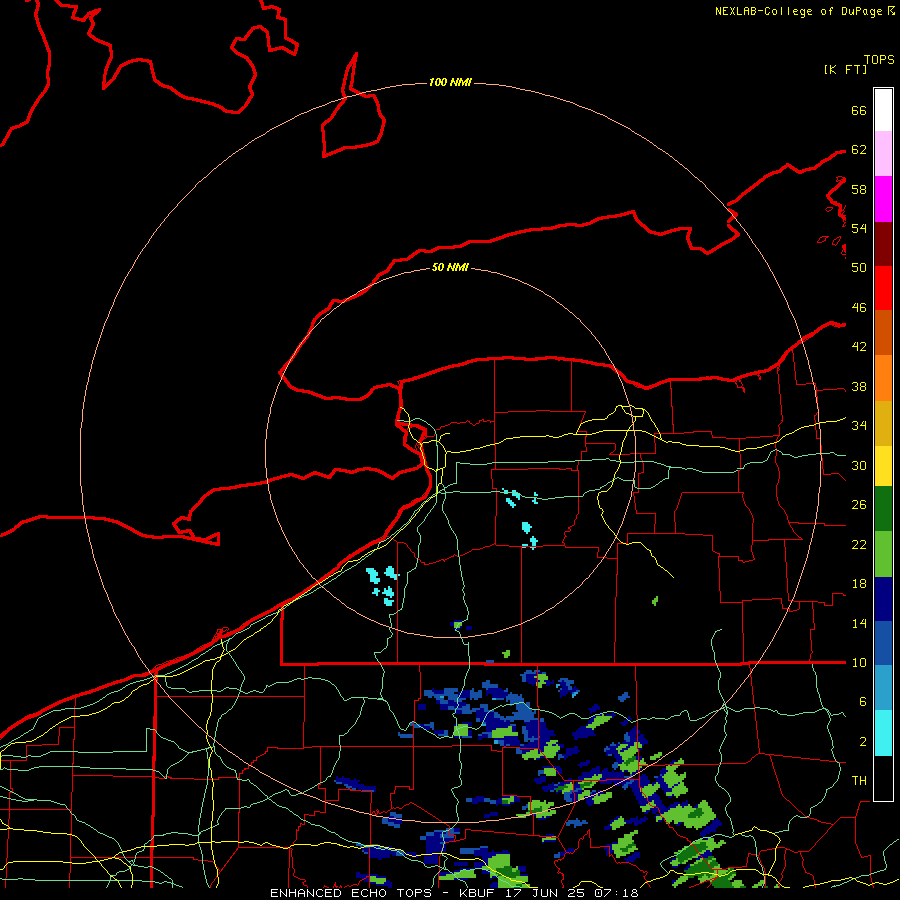Click the 46 legend value

pyautogui.click(x=859, y=308)
